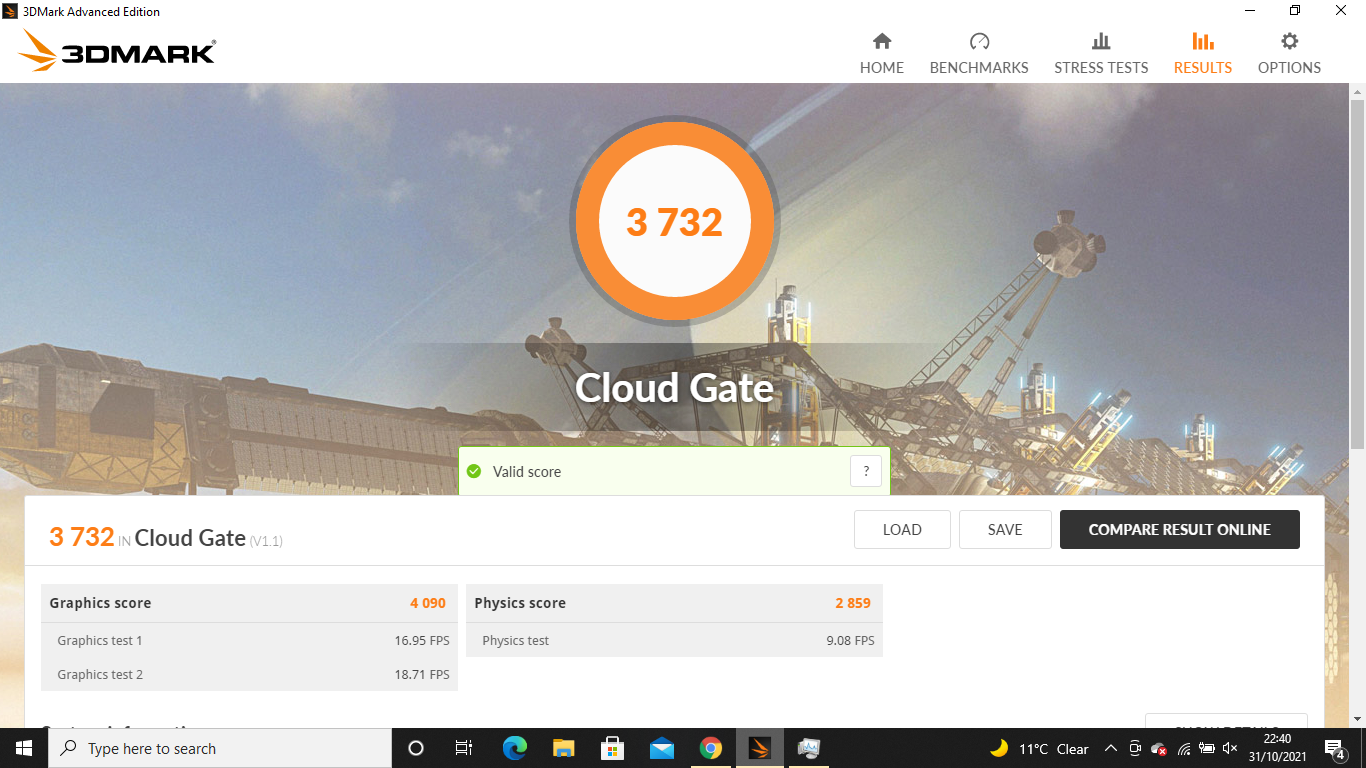Click the 3 732 score circle
This screenshot has width=1366, height=768.
pos(674,222)
